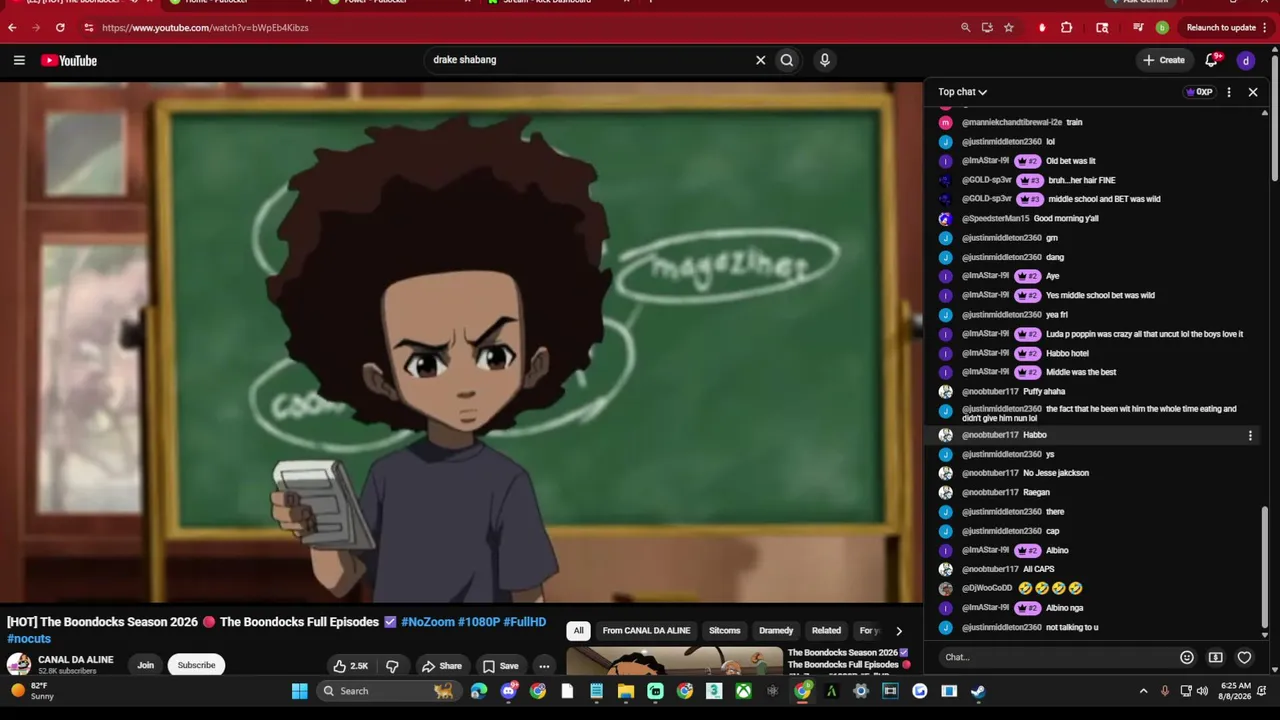
Task: Open Discord from the taskbar
Action: click(x=508, y=691)
